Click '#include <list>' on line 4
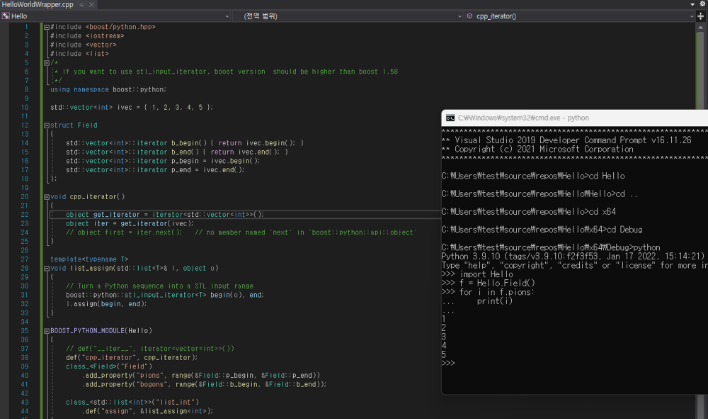 [x=79, y=54]
